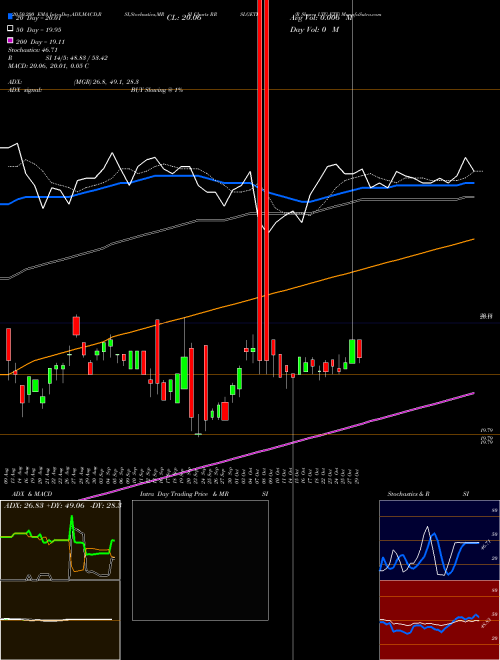Click the 'Intra Day Trading Price & MR' title
Viewport: 500px width, 660px height.
184,494
